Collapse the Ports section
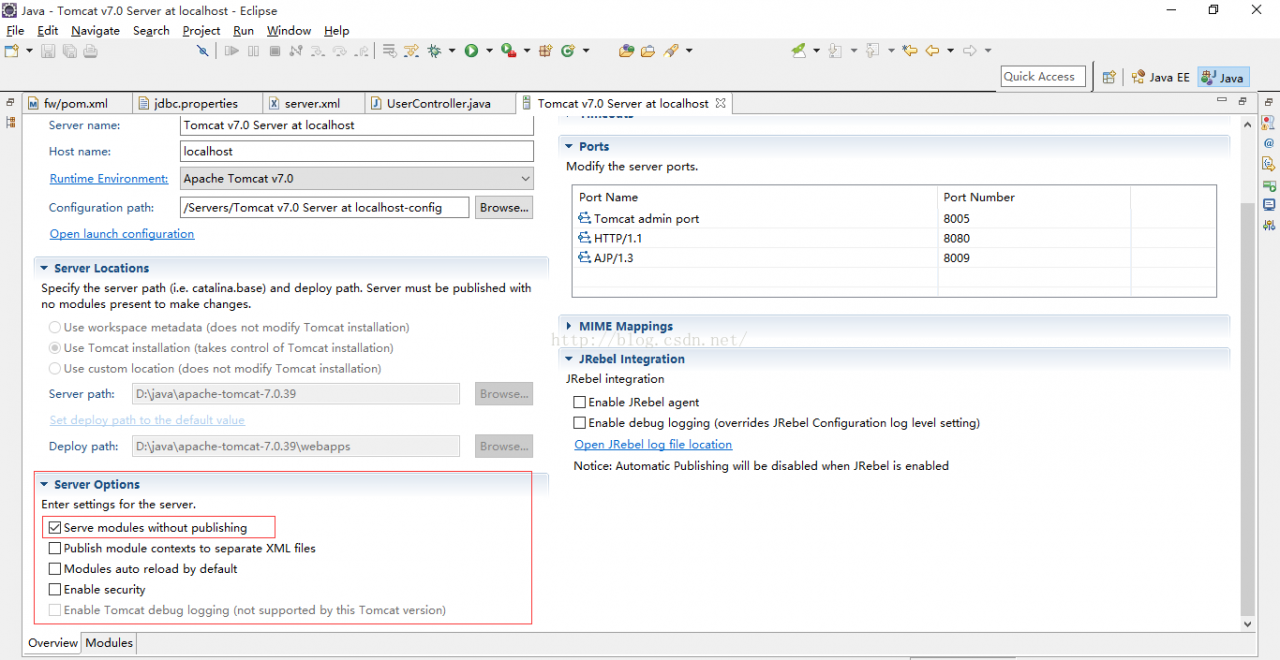This screenshot has height=660, width=1280. [x=569, y=146]
